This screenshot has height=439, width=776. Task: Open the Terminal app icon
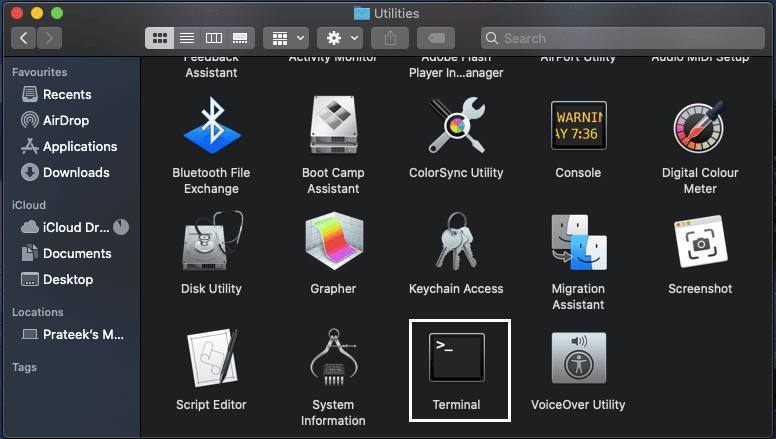coord(456,357)
